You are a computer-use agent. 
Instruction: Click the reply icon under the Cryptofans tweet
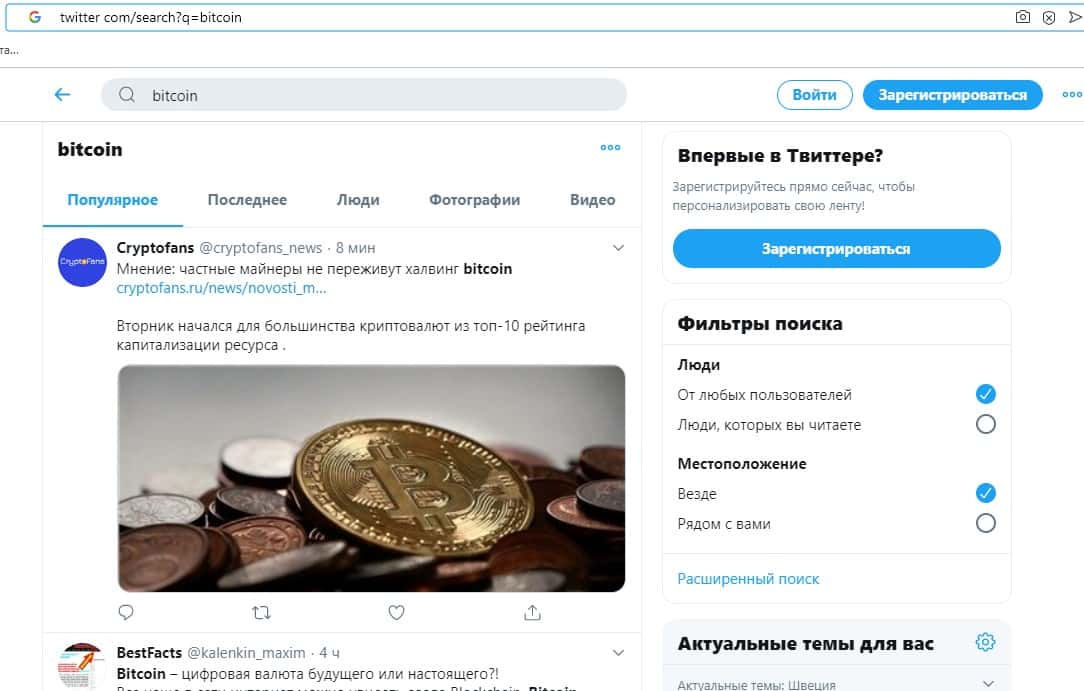coord(126,612)
